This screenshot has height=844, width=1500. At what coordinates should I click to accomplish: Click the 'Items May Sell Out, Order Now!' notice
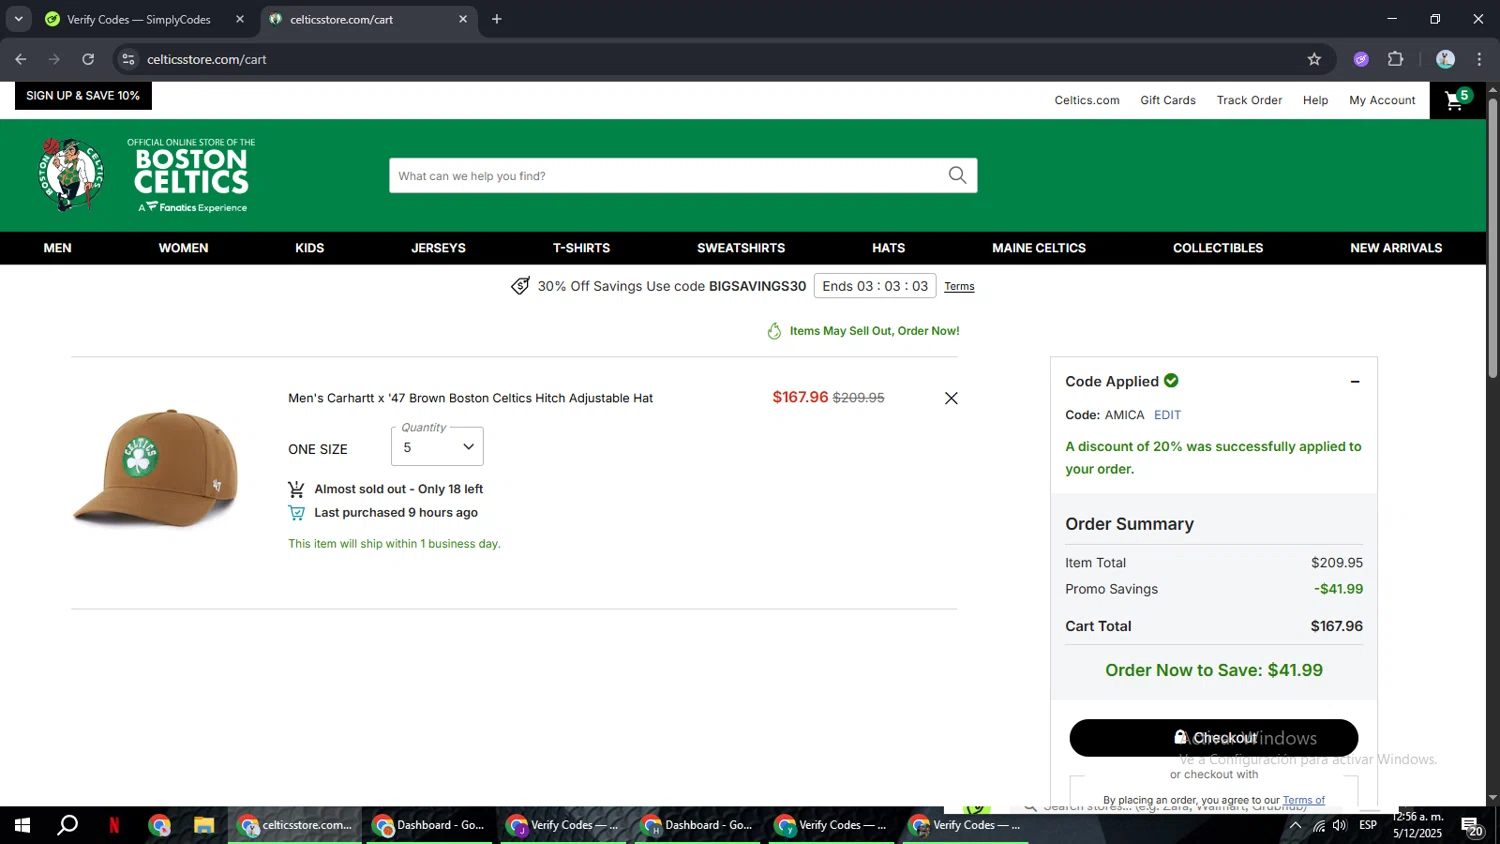click(863, 331)
